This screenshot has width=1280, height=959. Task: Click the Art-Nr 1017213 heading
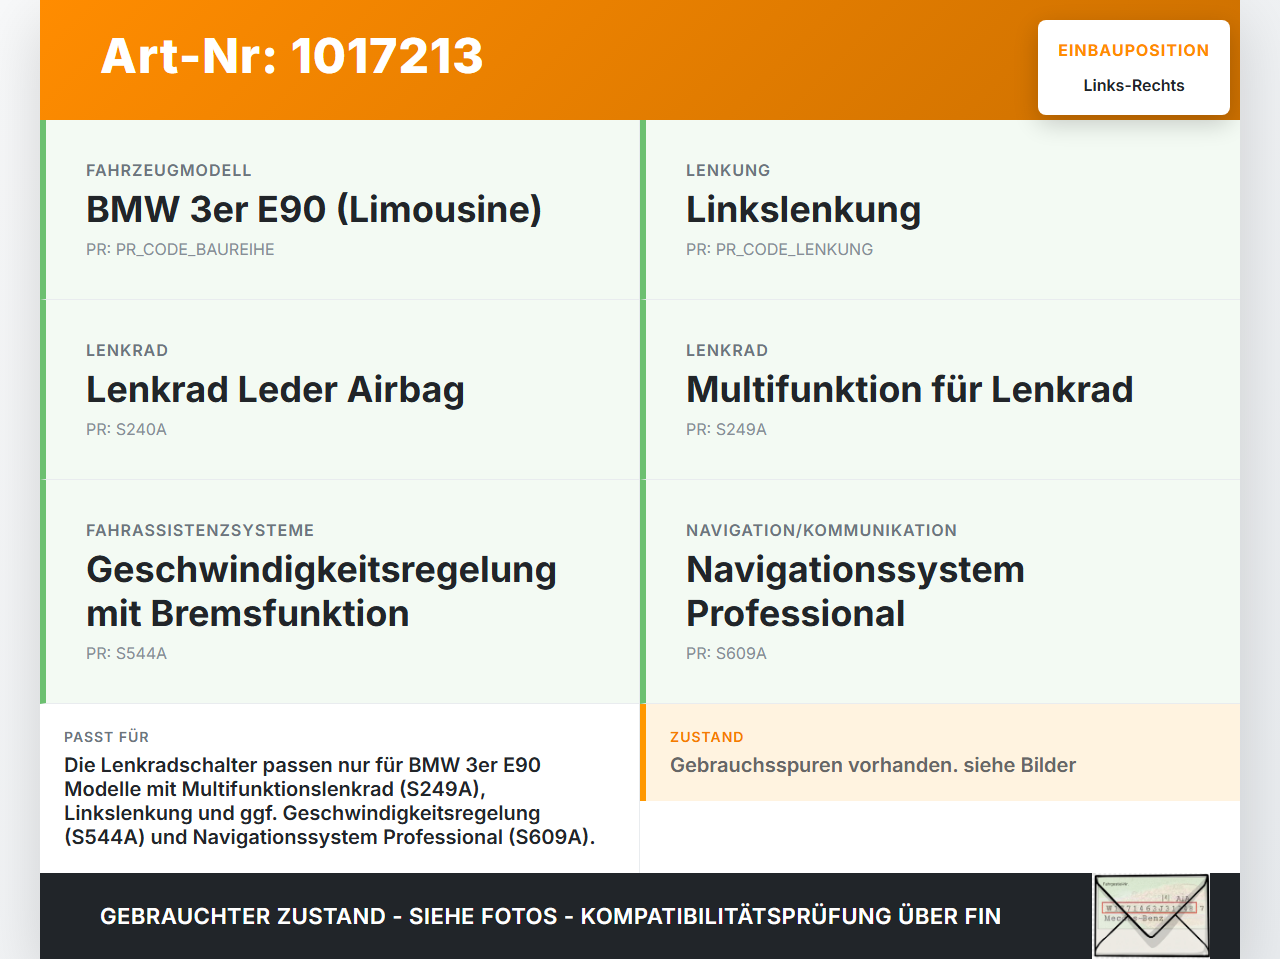coord(291,57)
